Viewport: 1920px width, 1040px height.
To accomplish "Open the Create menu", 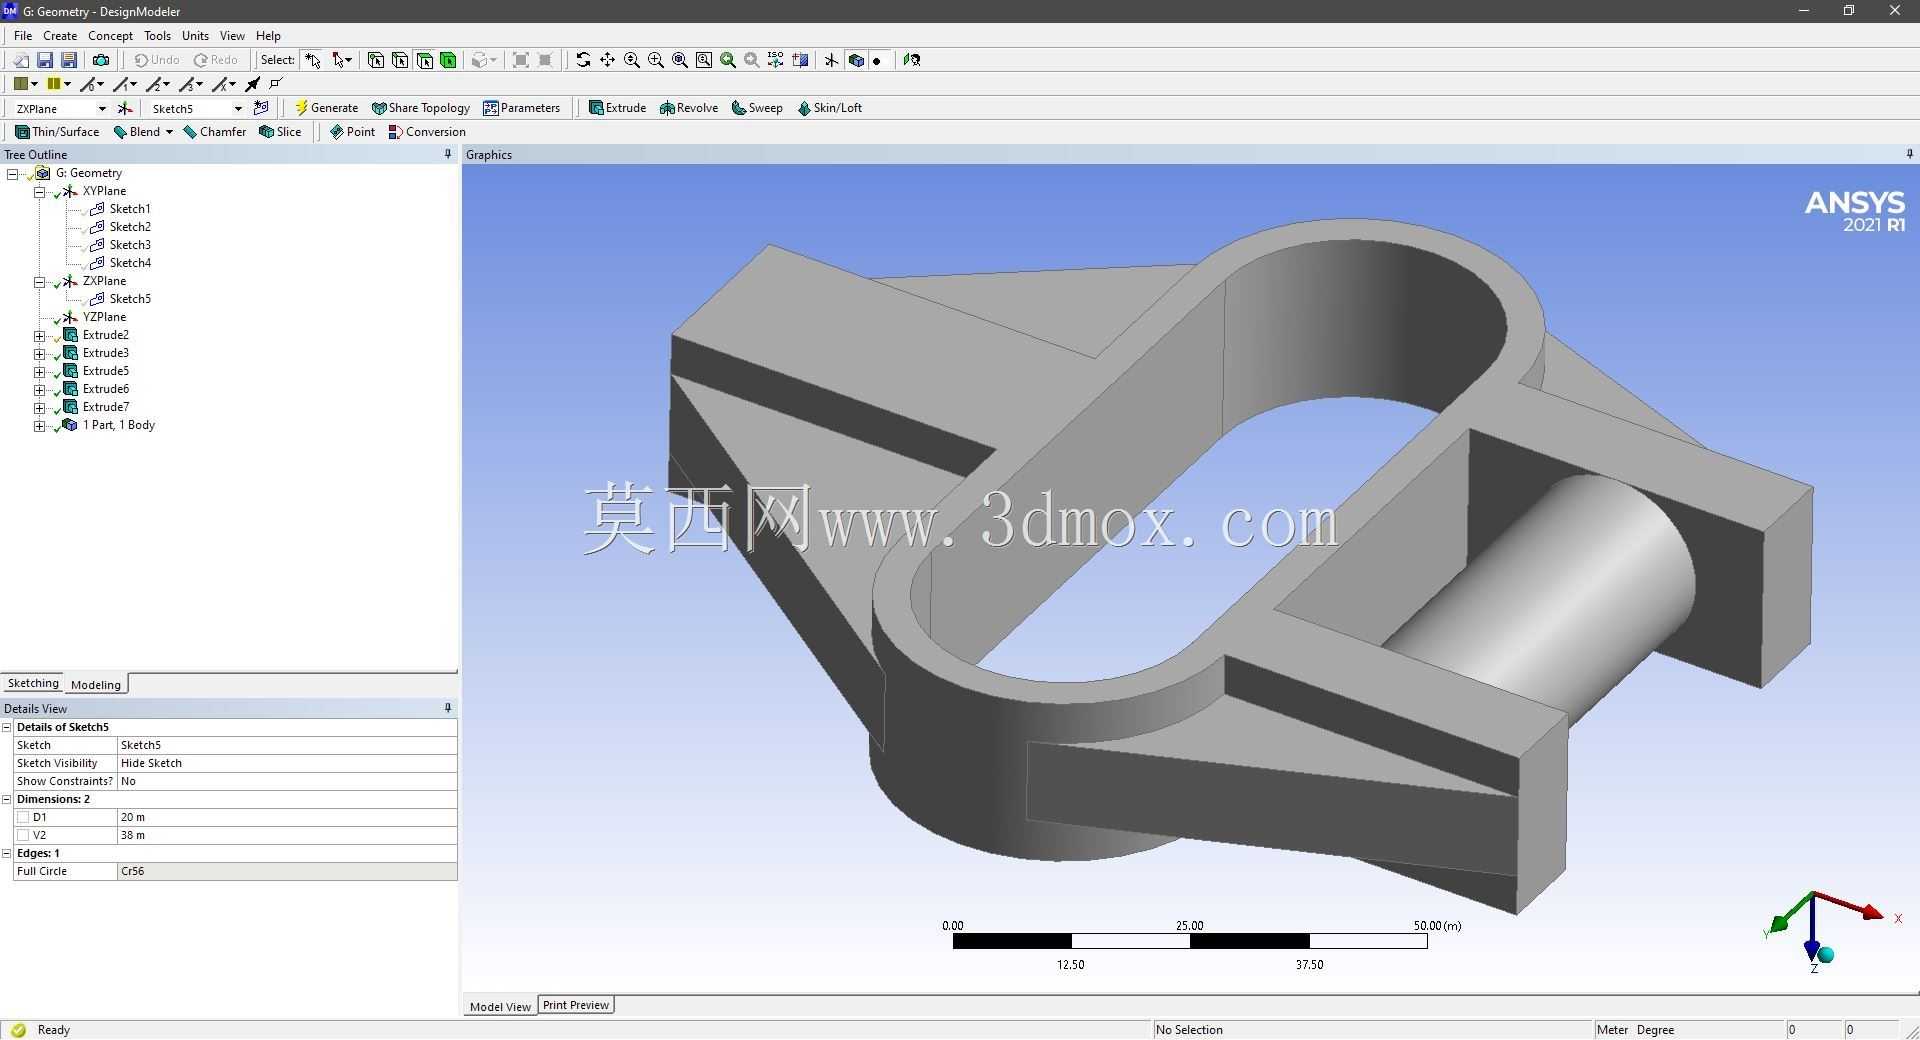I will coord(60,36).
